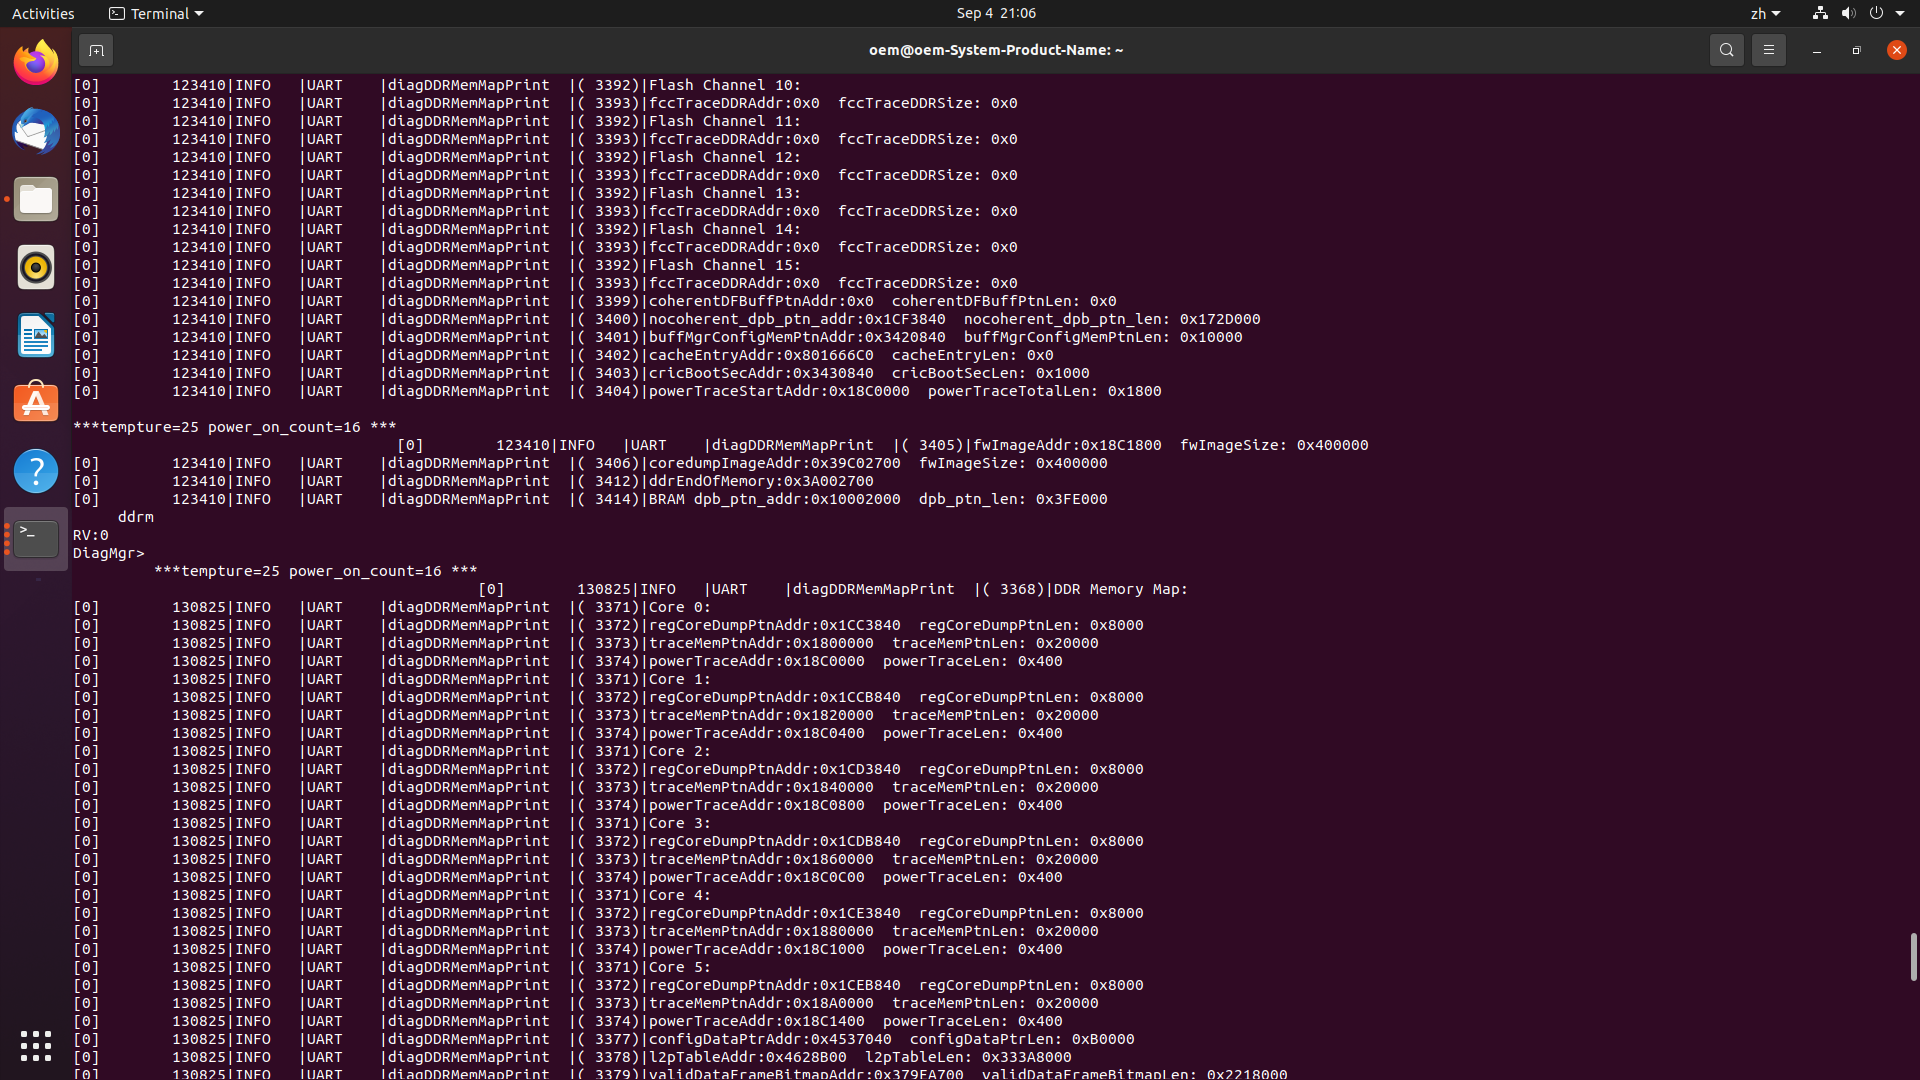Open the Files manager icon

(36, 200)
